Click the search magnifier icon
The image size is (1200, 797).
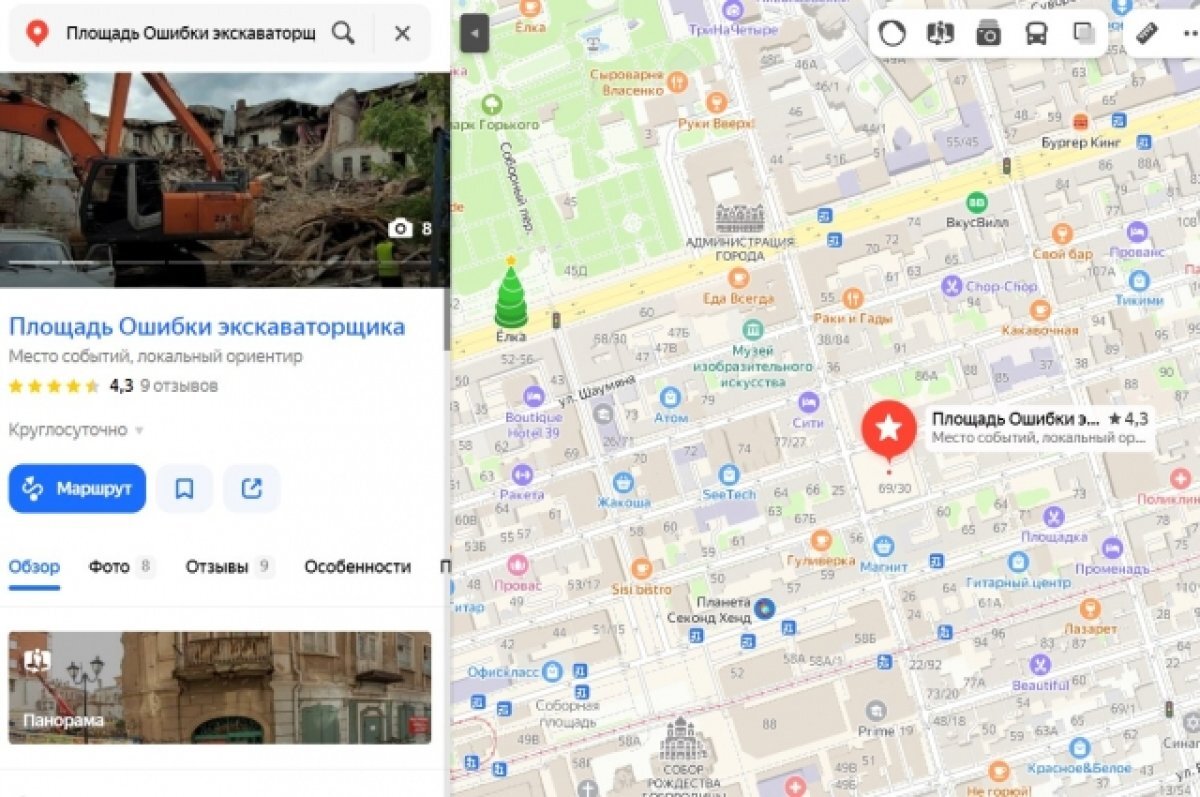(343, 33)
